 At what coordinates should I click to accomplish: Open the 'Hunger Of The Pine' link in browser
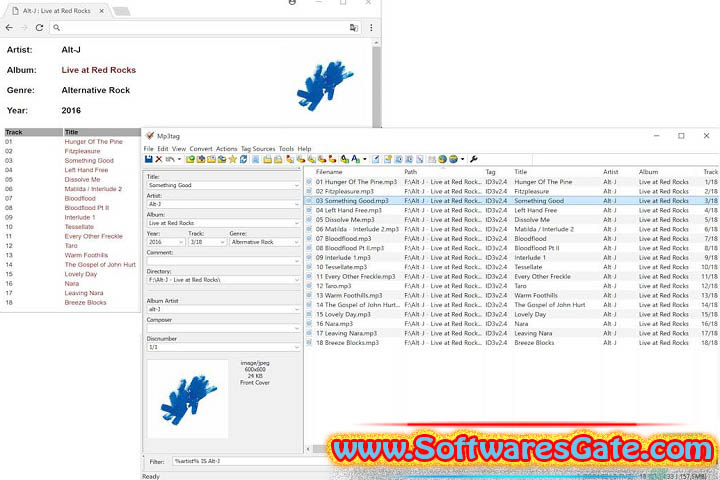pyautogui.click(x=94, y=141)
